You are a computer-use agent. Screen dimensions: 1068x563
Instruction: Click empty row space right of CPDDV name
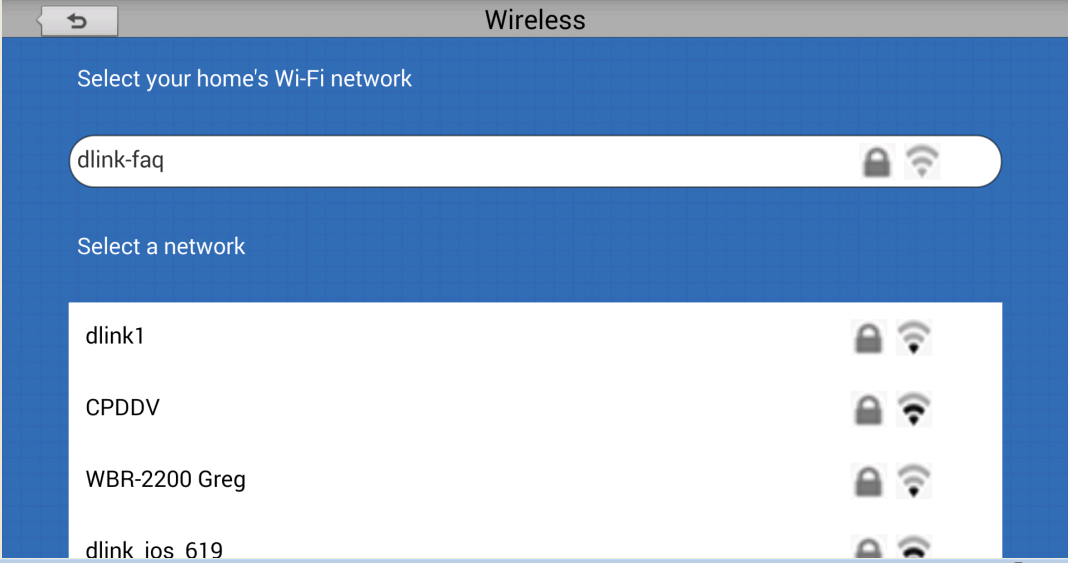click(500, 408)
